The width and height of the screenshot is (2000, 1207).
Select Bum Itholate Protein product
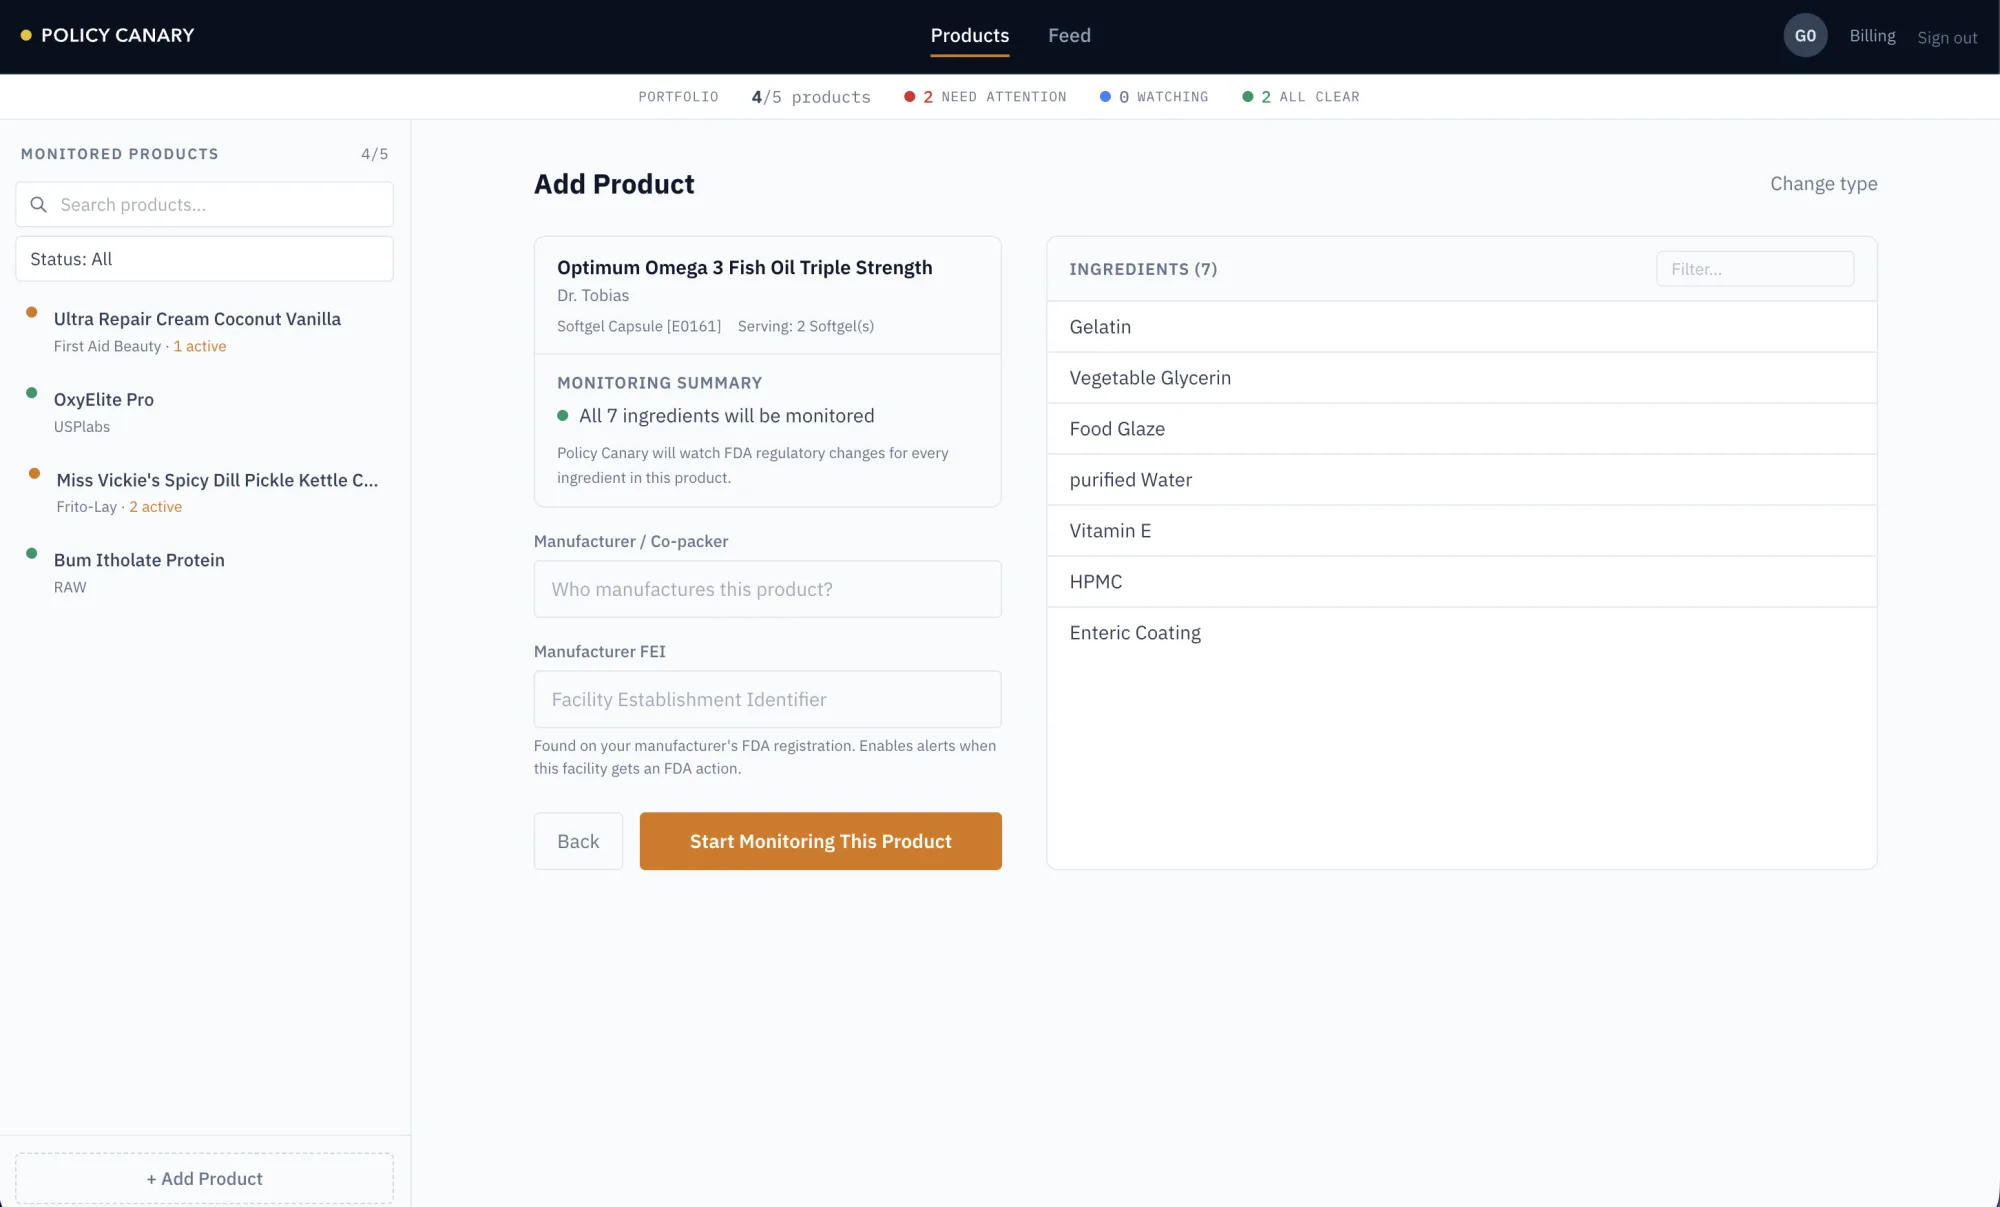point(204,572)
